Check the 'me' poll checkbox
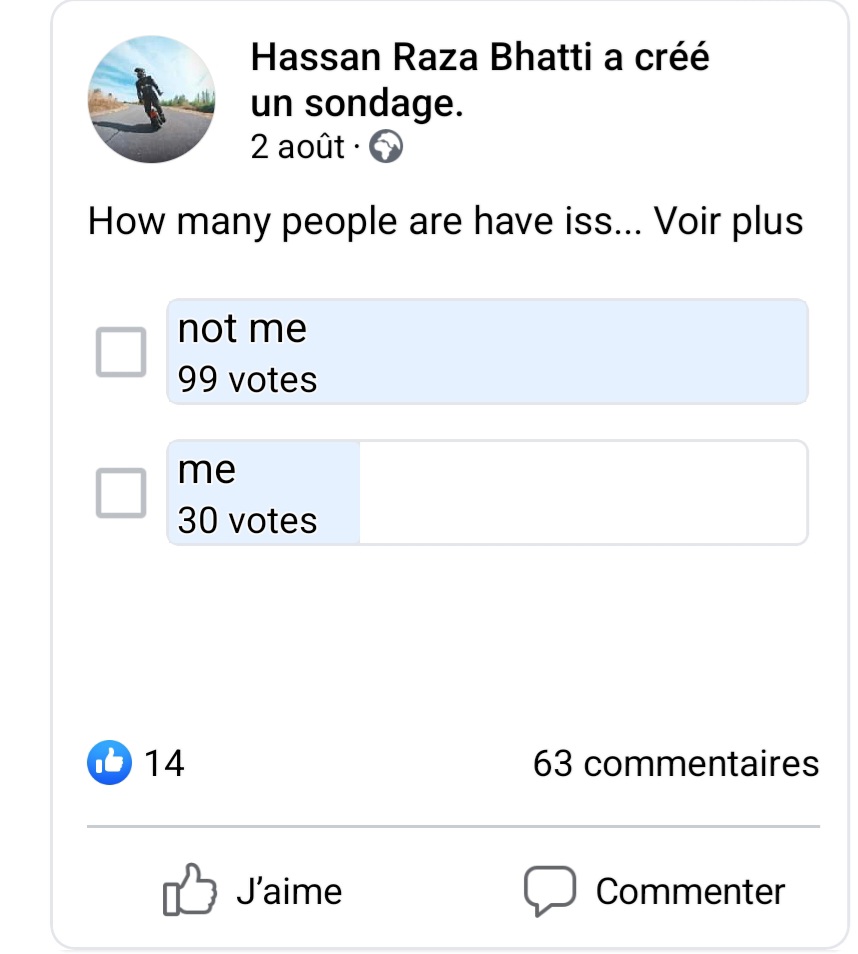 coord(121,493)
